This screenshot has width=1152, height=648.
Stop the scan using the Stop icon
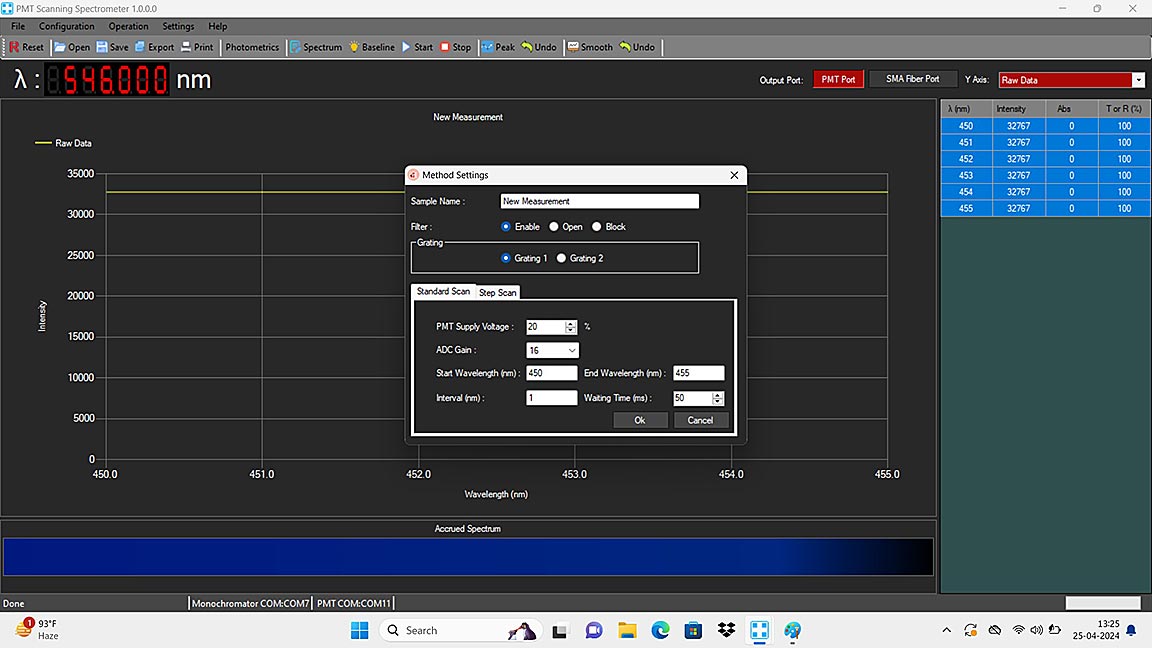point(455,47)
